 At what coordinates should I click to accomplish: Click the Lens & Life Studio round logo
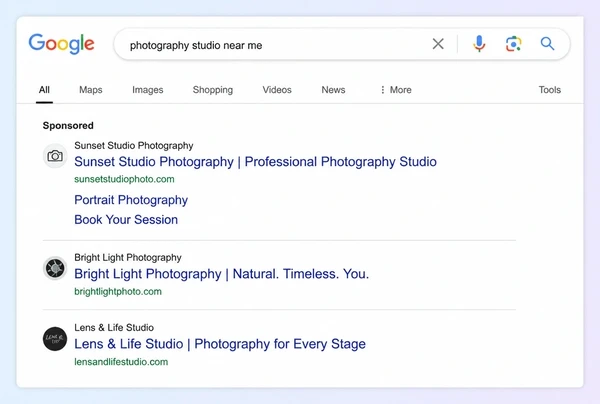point(55,339)
